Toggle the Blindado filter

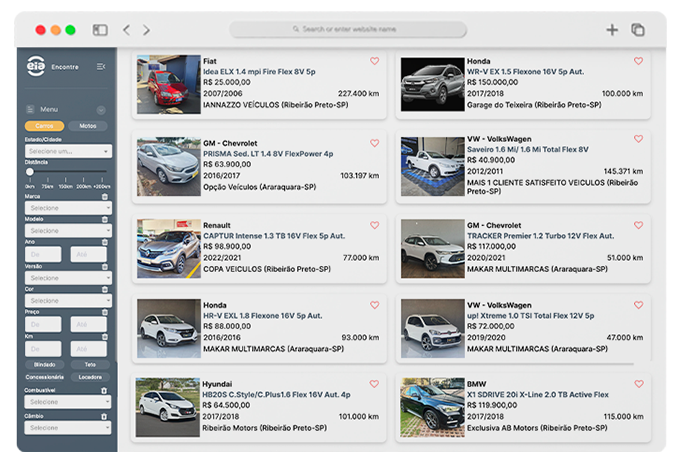click(44, 365)
